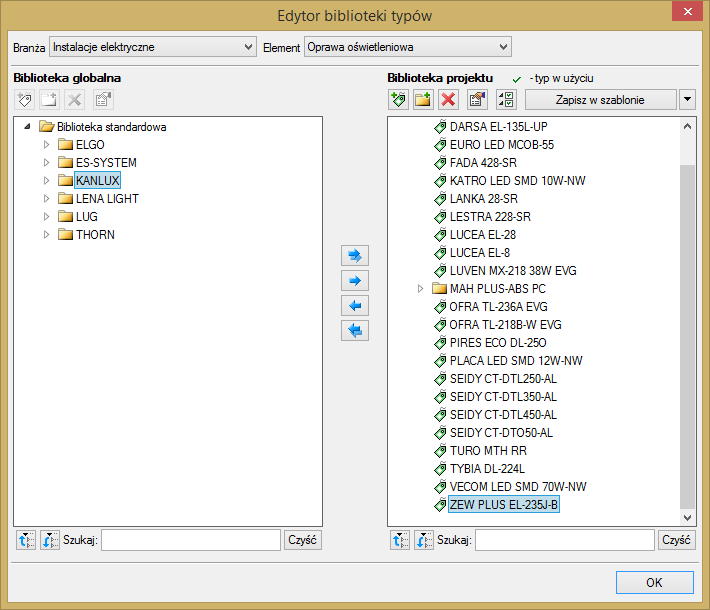The image size is (710, 610).
Task: Click red delete icon in project library
Action: coord(448,100)
